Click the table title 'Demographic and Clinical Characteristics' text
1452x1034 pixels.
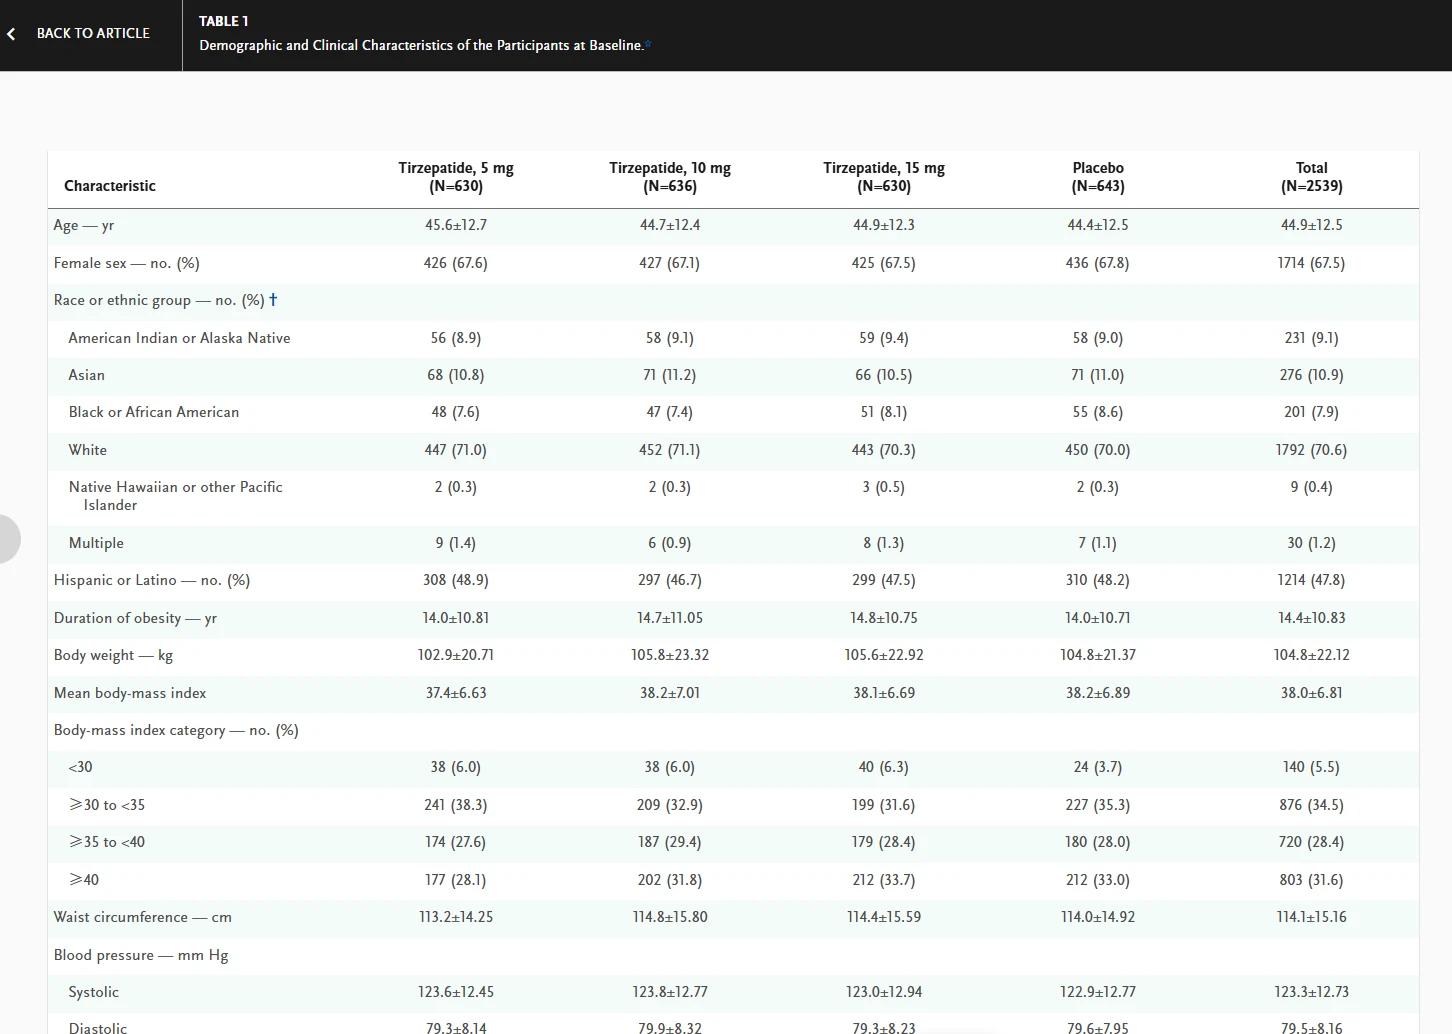(421, 45)
